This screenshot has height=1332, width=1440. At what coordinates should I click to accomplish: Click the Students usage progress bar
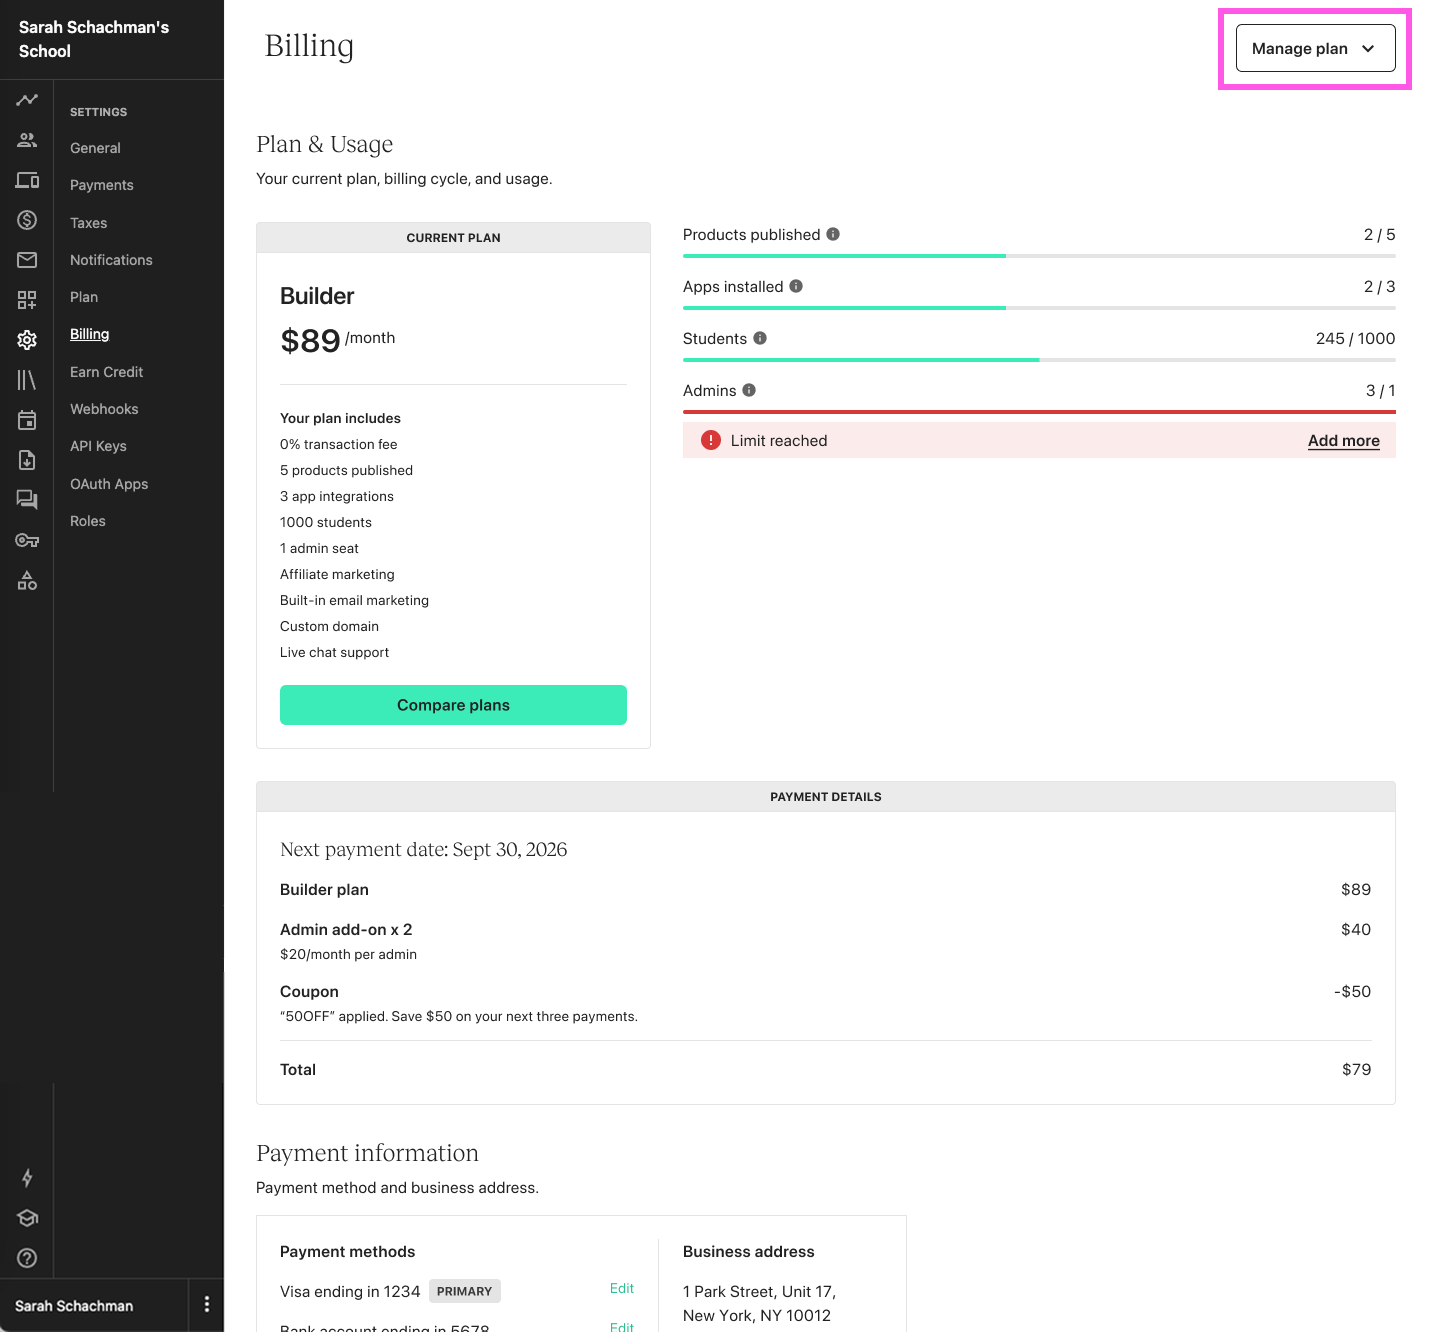(x=1039, y=360)
